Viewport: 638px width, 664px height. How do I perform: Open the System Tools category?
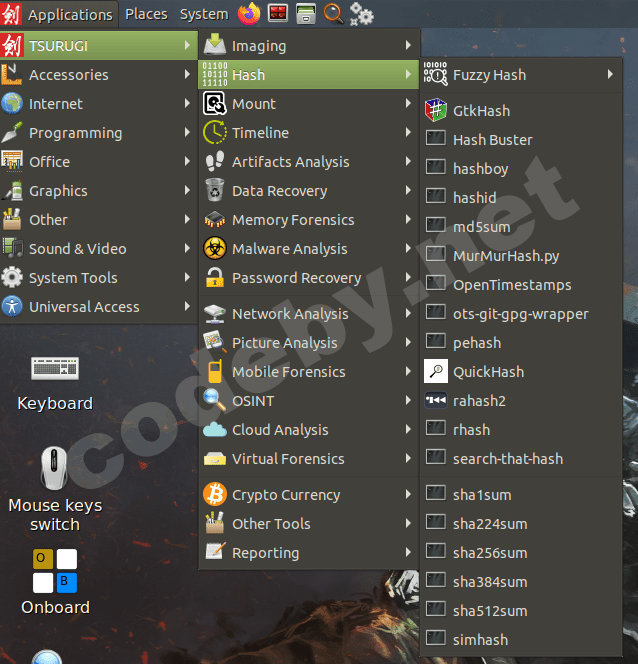pyautogui.click(x=99, y=277)
